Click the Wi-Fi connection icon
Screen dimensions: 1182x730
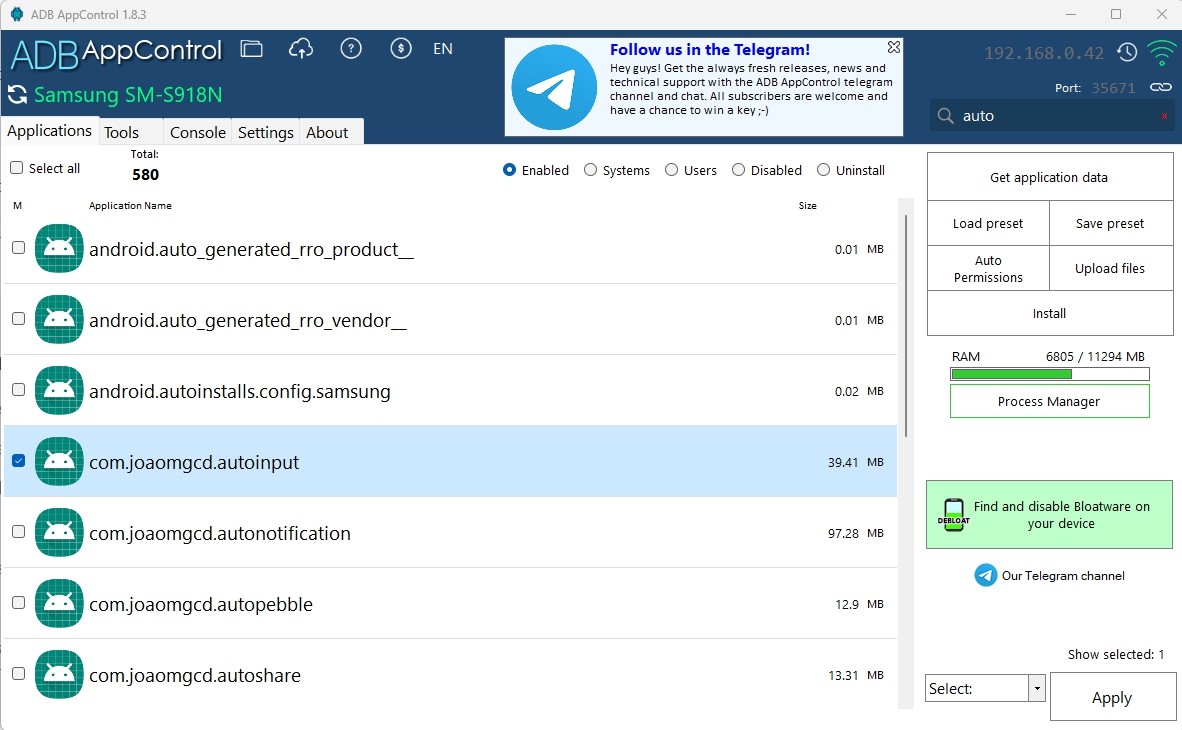click(1161, 52)
